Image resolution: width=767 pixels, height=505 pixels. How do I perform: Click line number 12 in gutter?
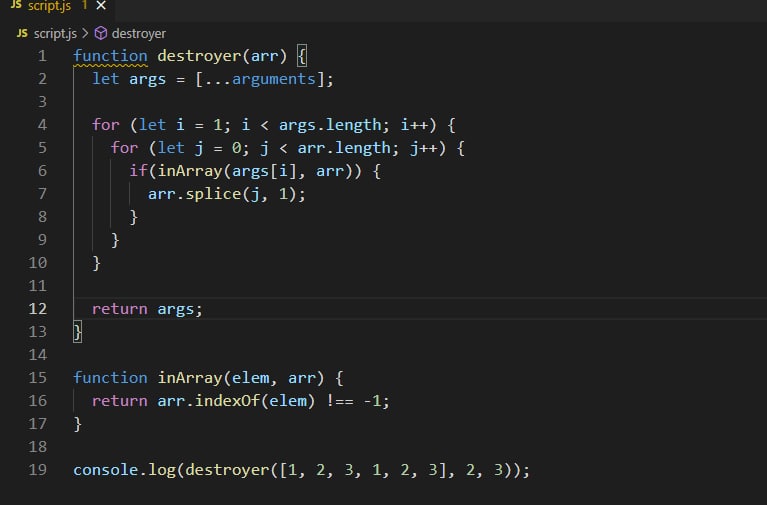pyautogui.click(x=38, y=309)
